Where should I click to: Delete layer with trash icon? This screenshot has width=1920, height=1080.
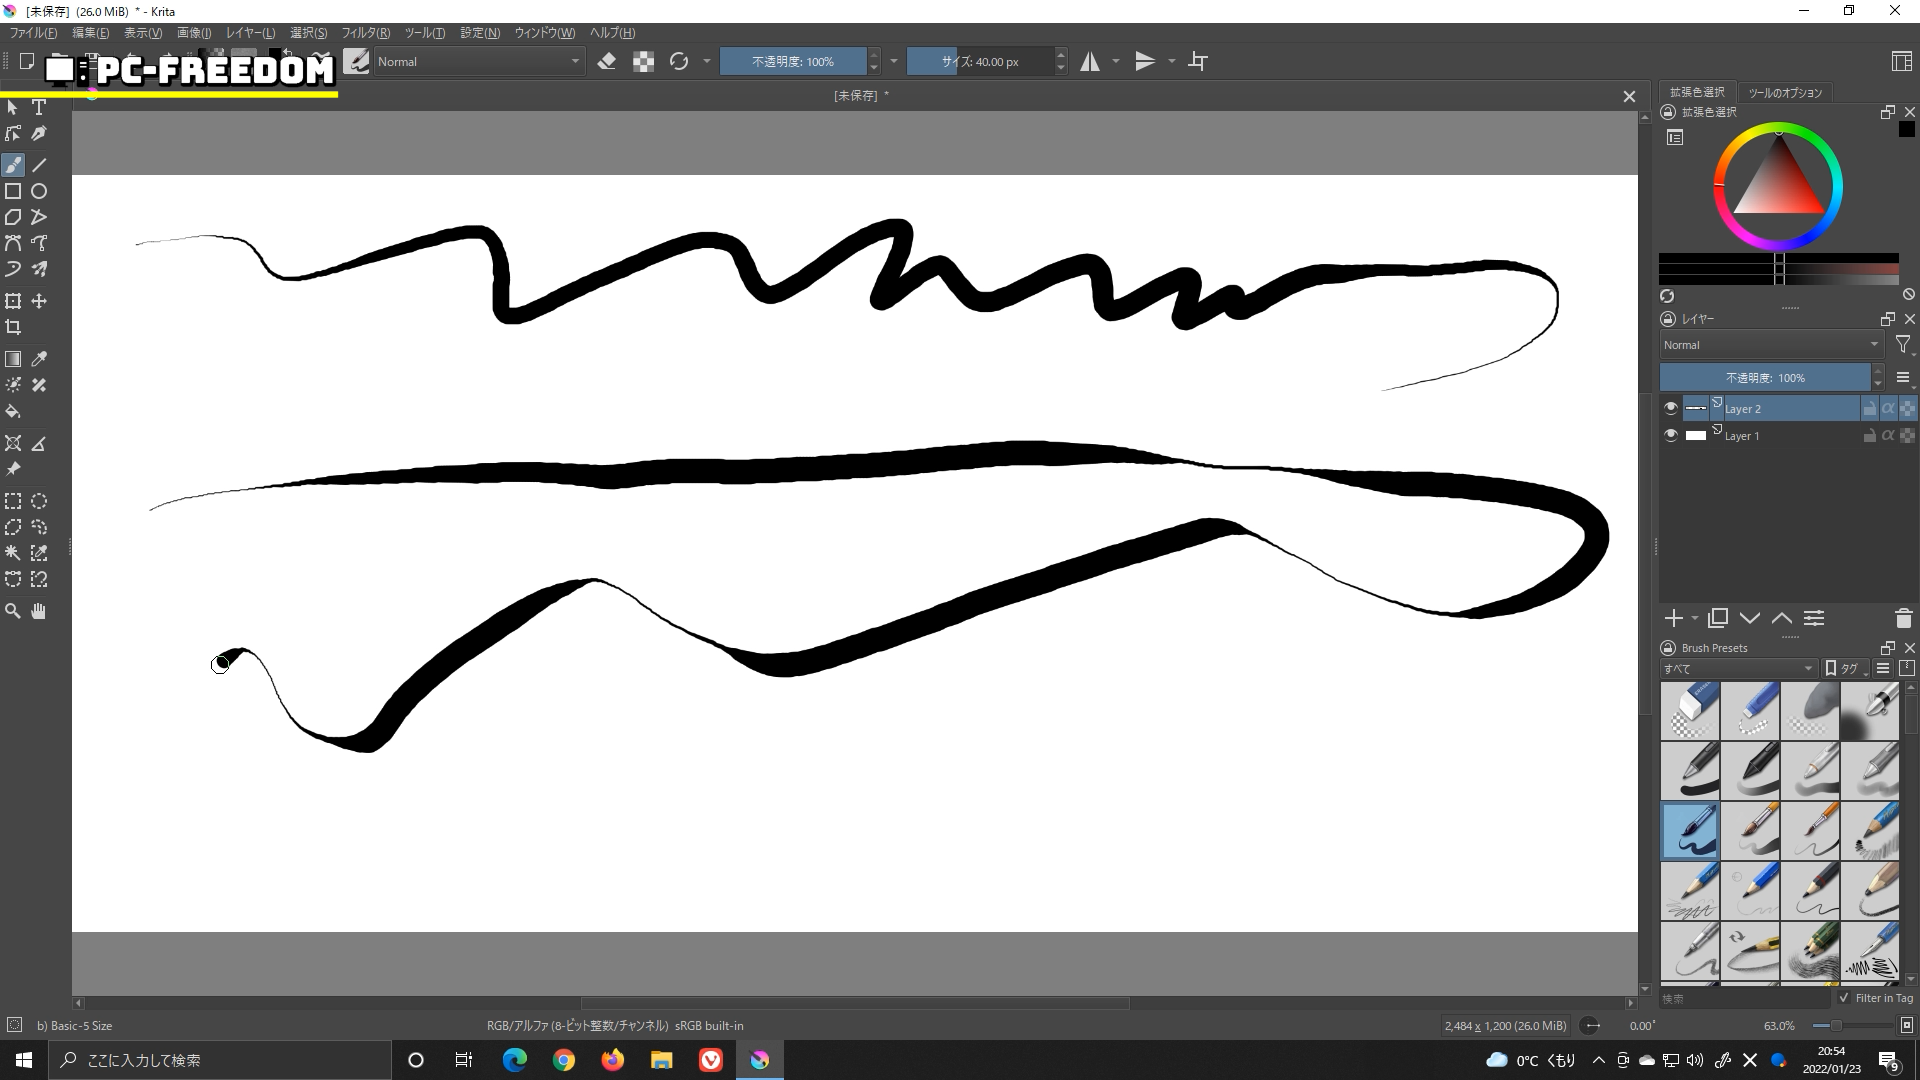1903,619
